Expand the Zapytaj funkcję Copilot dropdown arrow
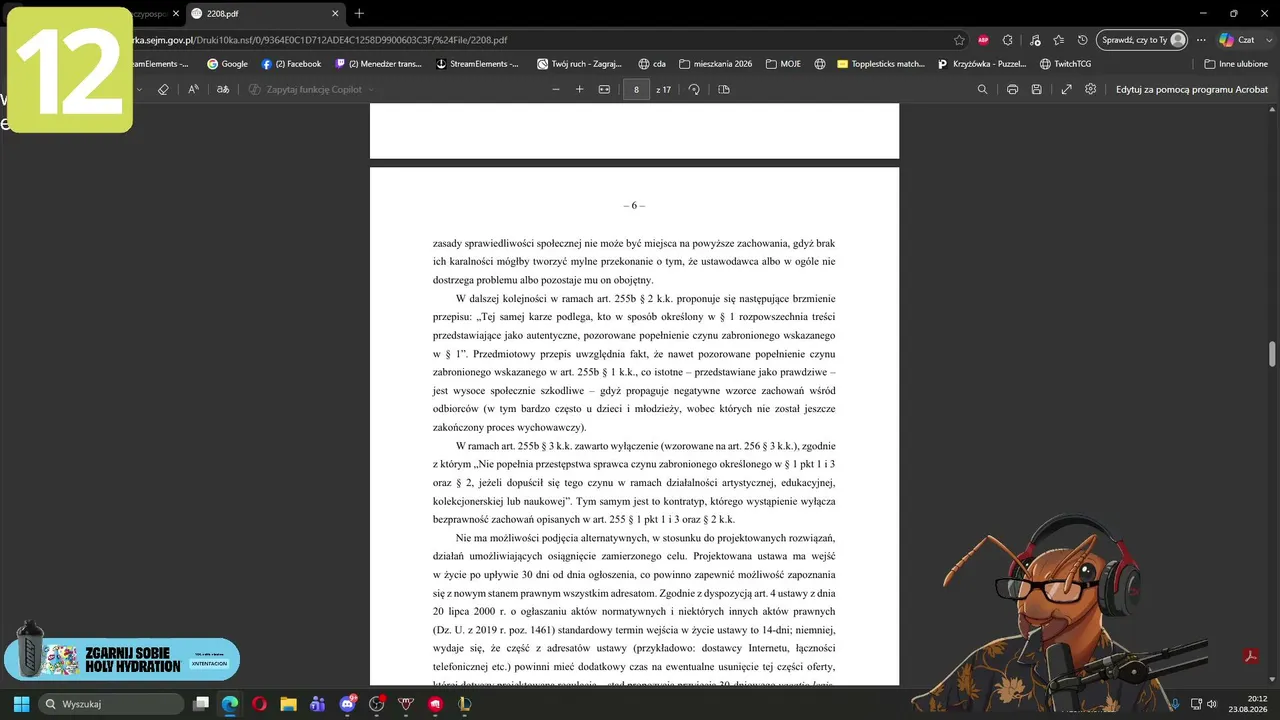 [x=371, y=89]
